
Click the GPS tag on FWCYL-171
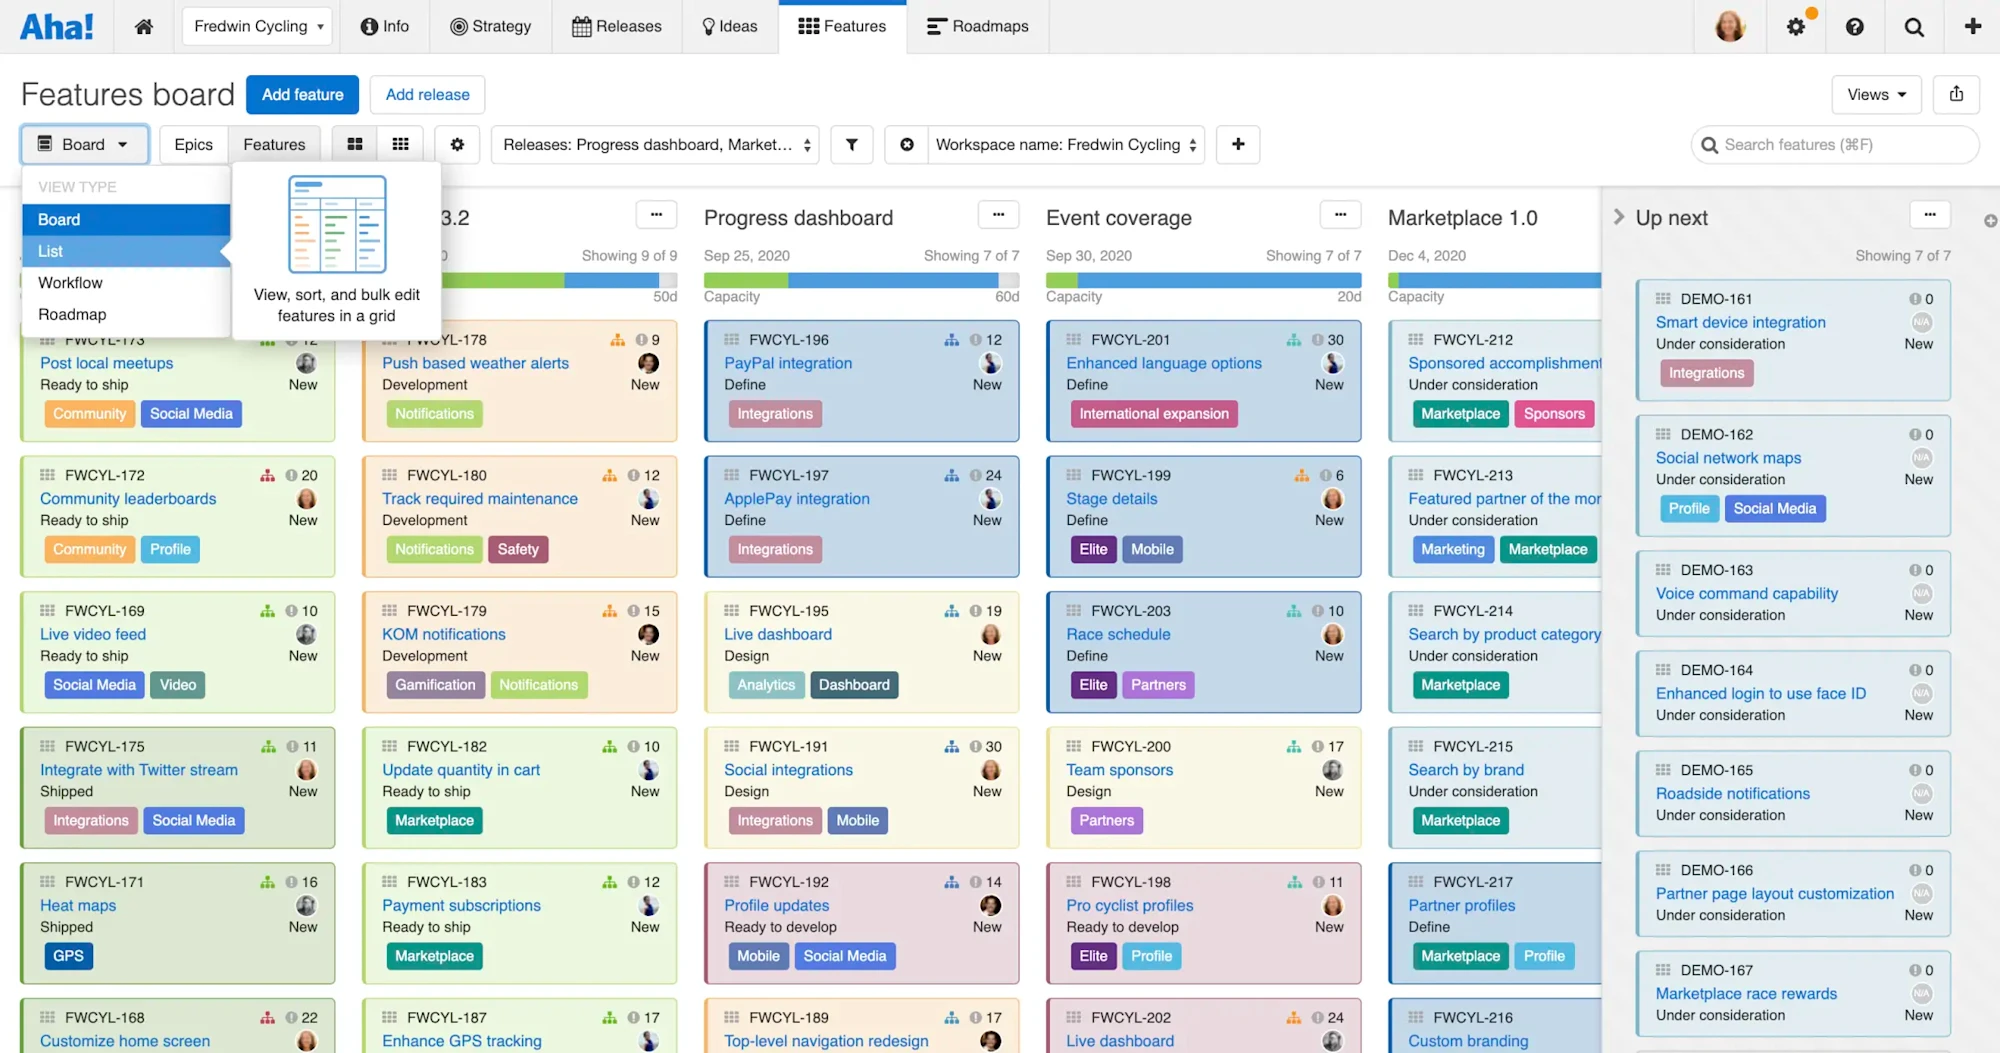coord(68,956)
